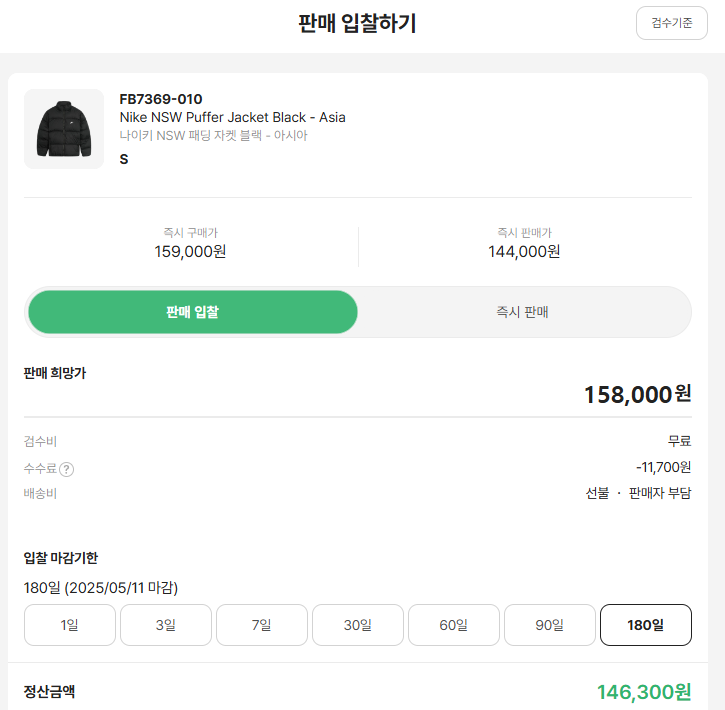Click the 즉시 판매가 144,000원 price
This screenshot has width=725, height=710.
click(x=524, y=251)
